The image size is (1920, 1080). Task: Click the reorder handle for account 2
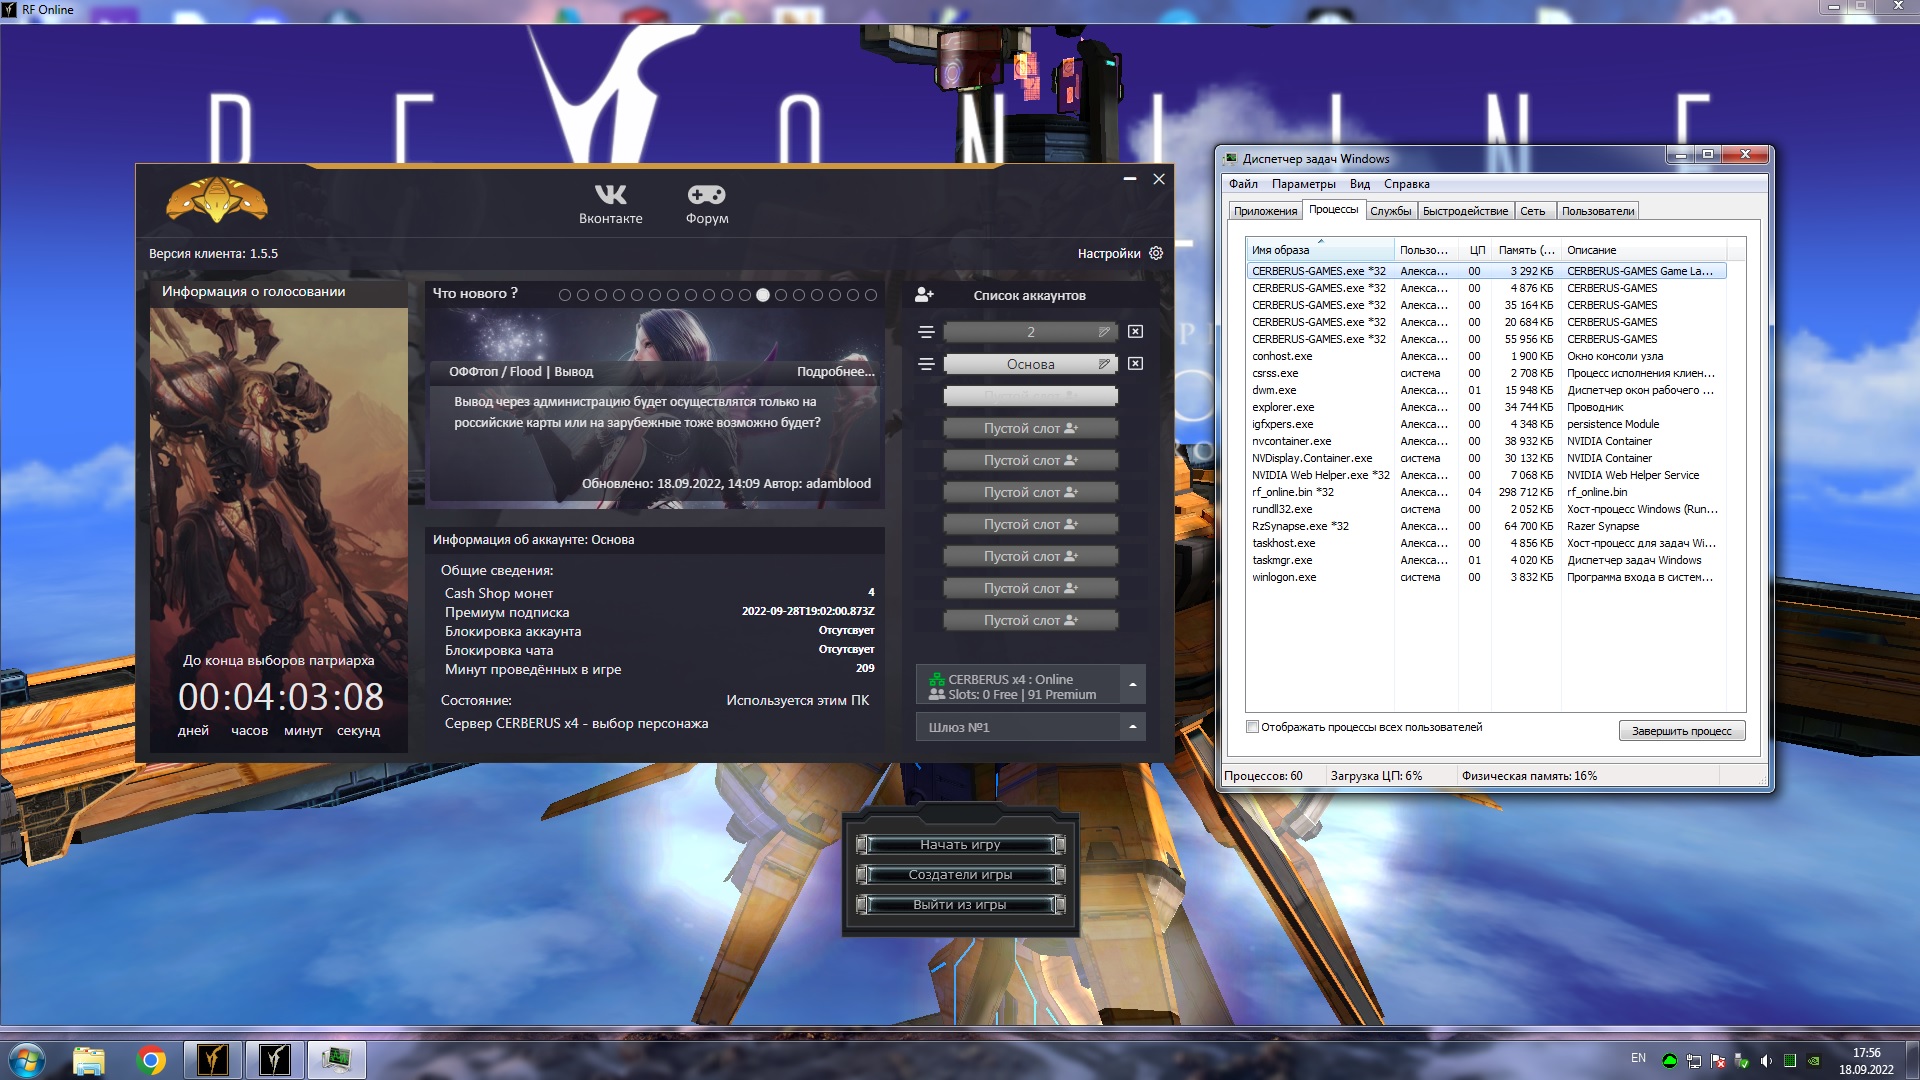tap(926, 332)
